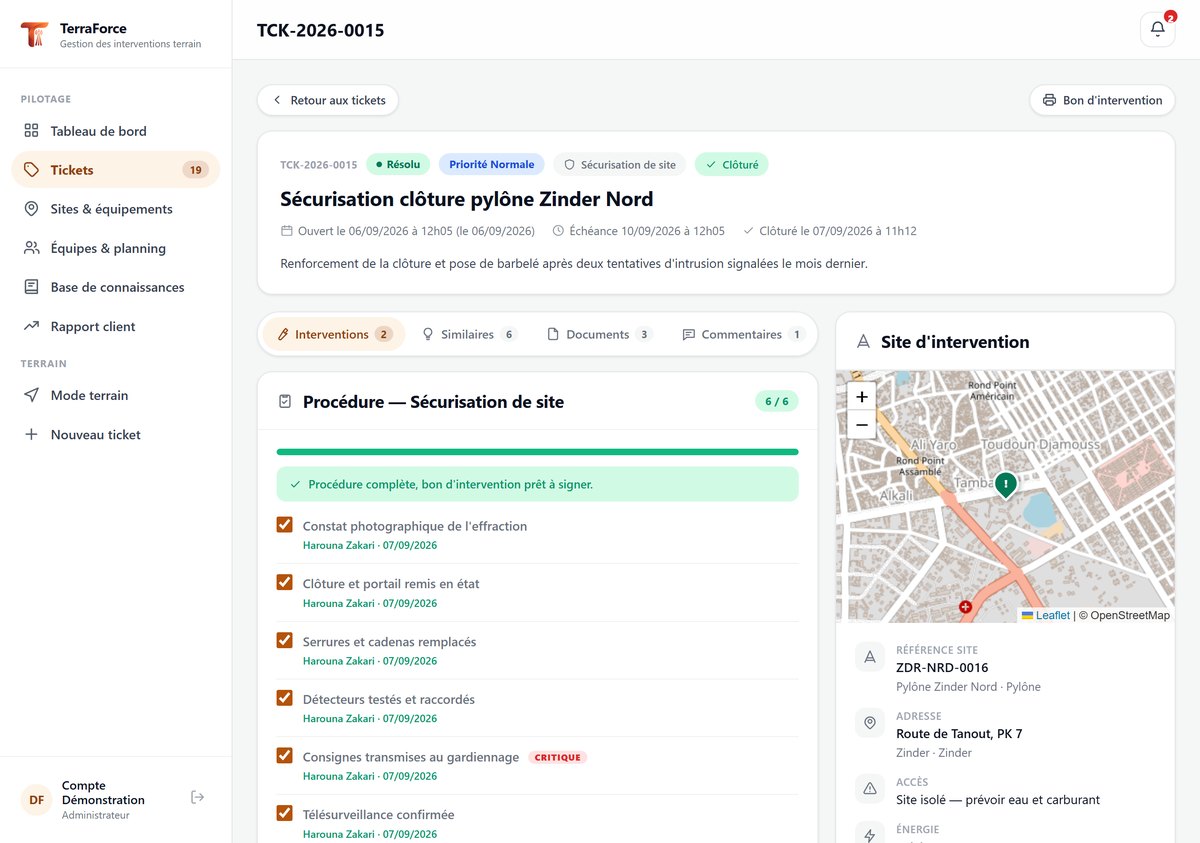Create a Nouveau ticket
Image resolution: width=1200 pixels, height=843 pixels.
(x=115, y=434)
